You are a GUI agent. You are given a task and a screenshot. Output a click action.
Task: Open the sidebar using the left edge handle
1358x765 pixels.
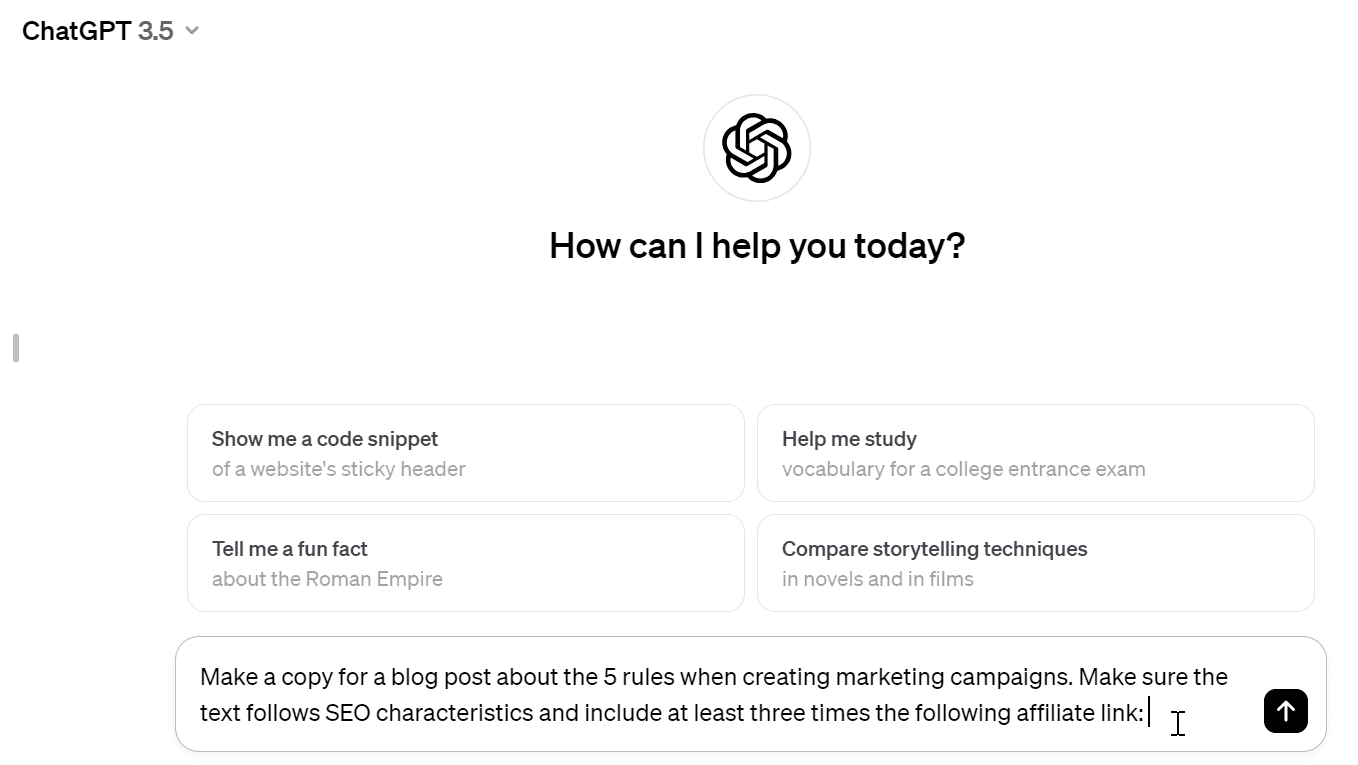(16, 348)
